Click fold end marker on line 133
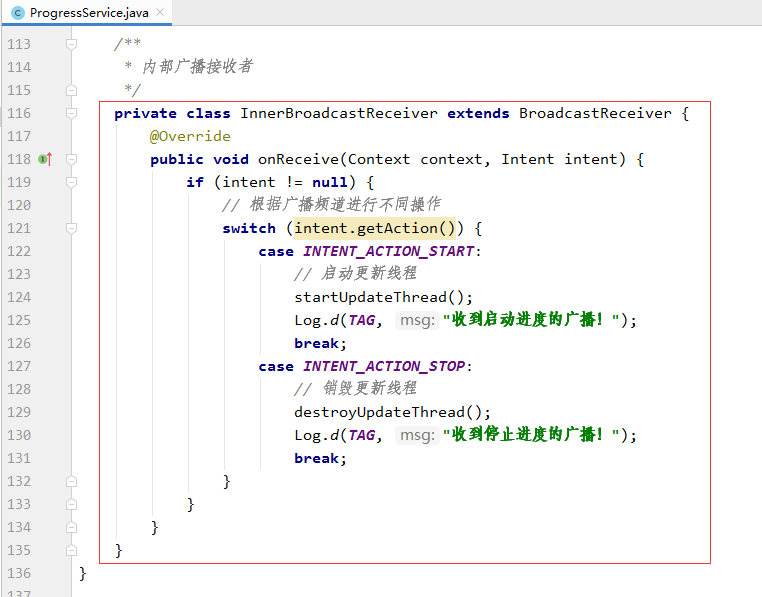 [71, 504]
